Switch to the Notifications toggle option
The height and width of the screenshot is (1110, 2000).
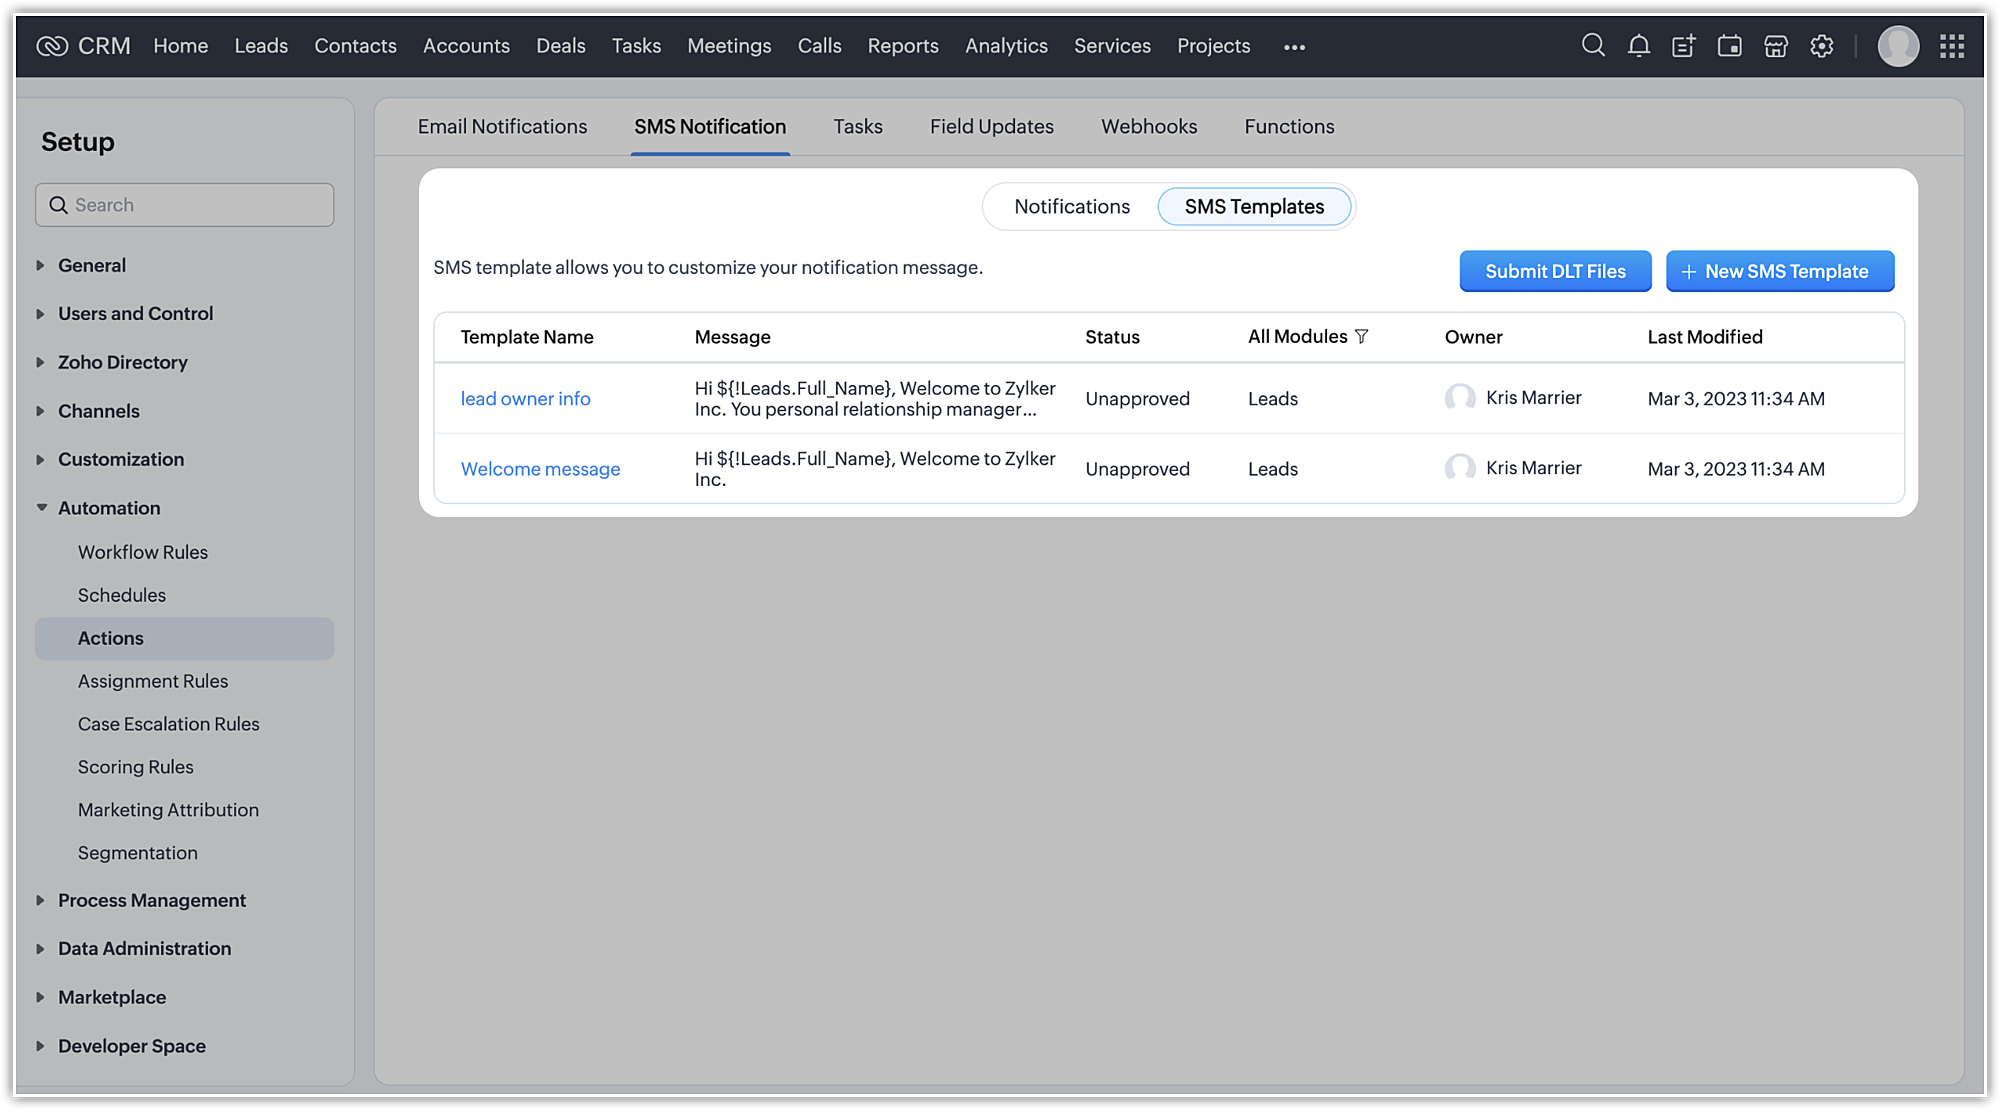(1072, 207)
